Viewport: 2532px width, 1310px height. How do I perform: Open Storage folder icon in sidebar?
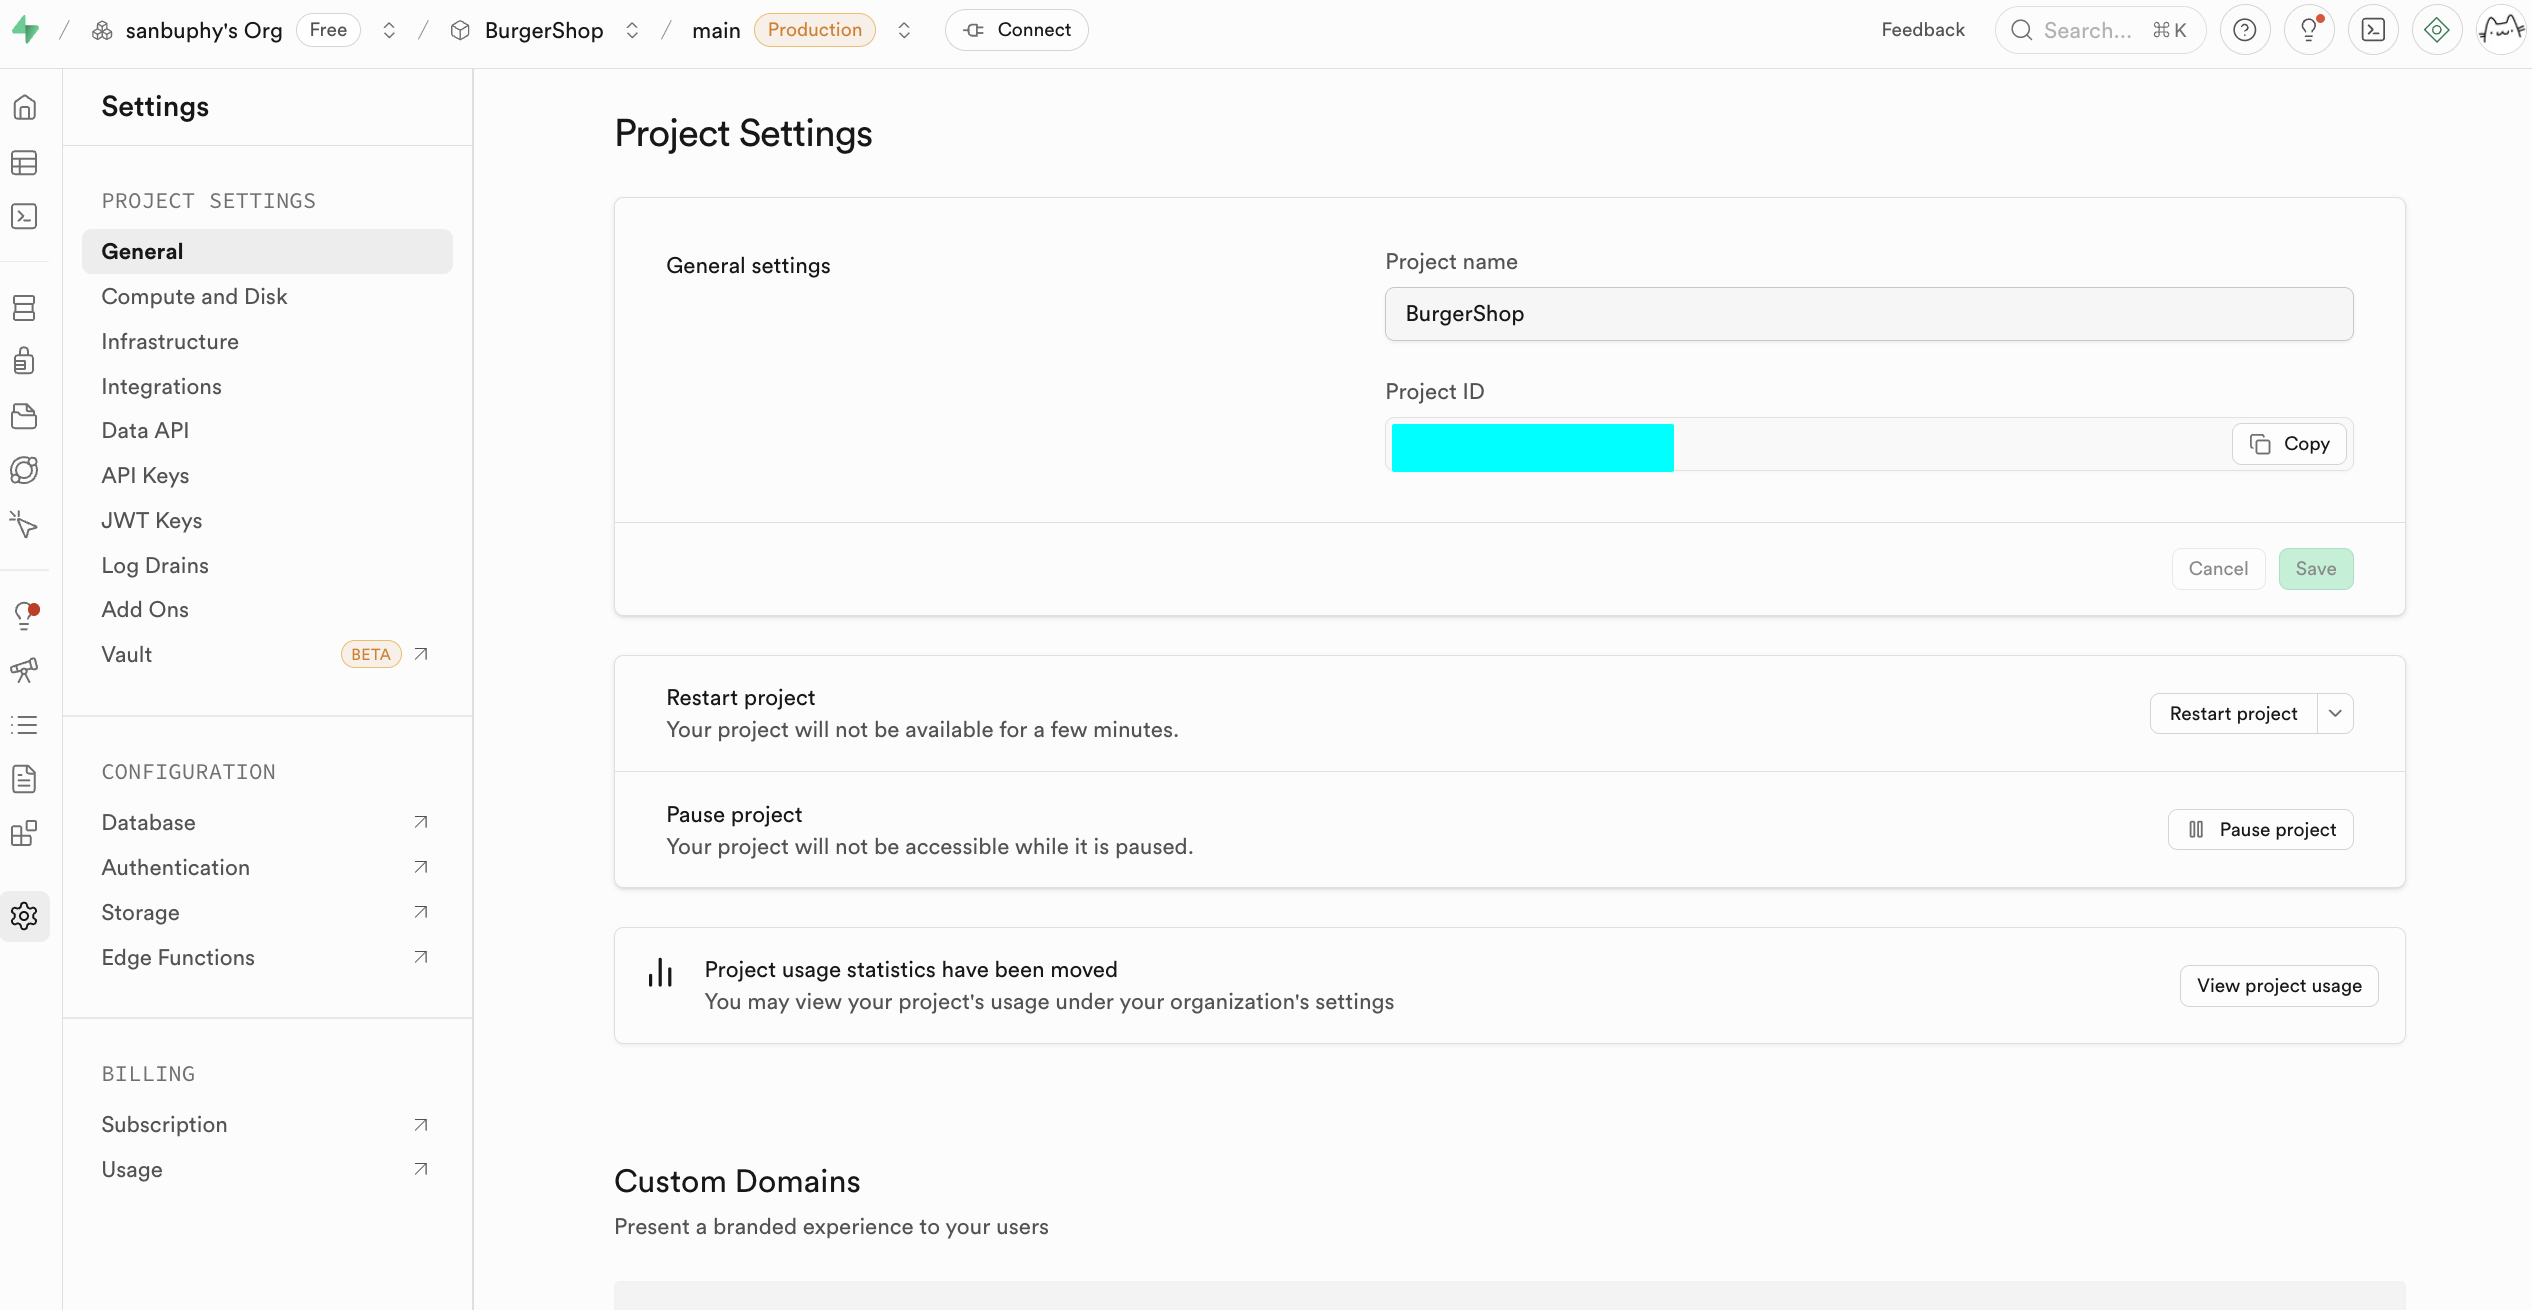(x=24, y=416)
